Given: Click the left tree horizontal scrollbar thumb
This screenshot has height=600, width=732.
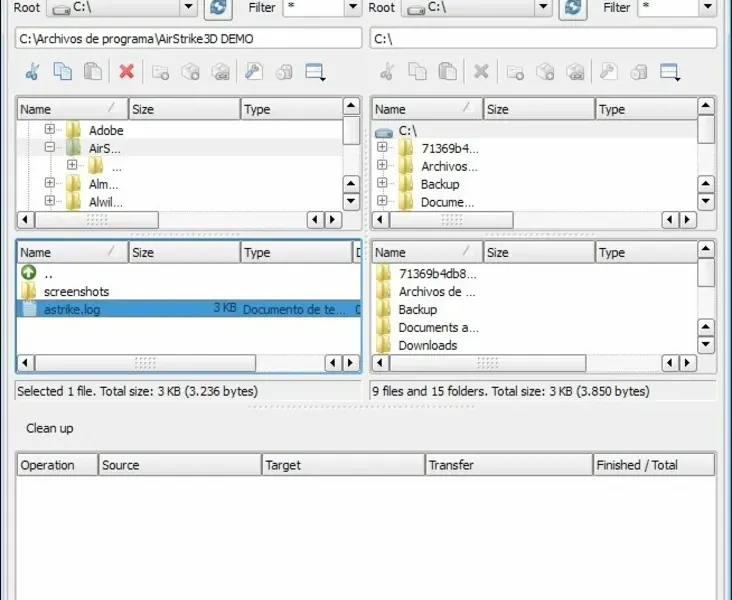Looking at the screenshot, I should 97,220.
